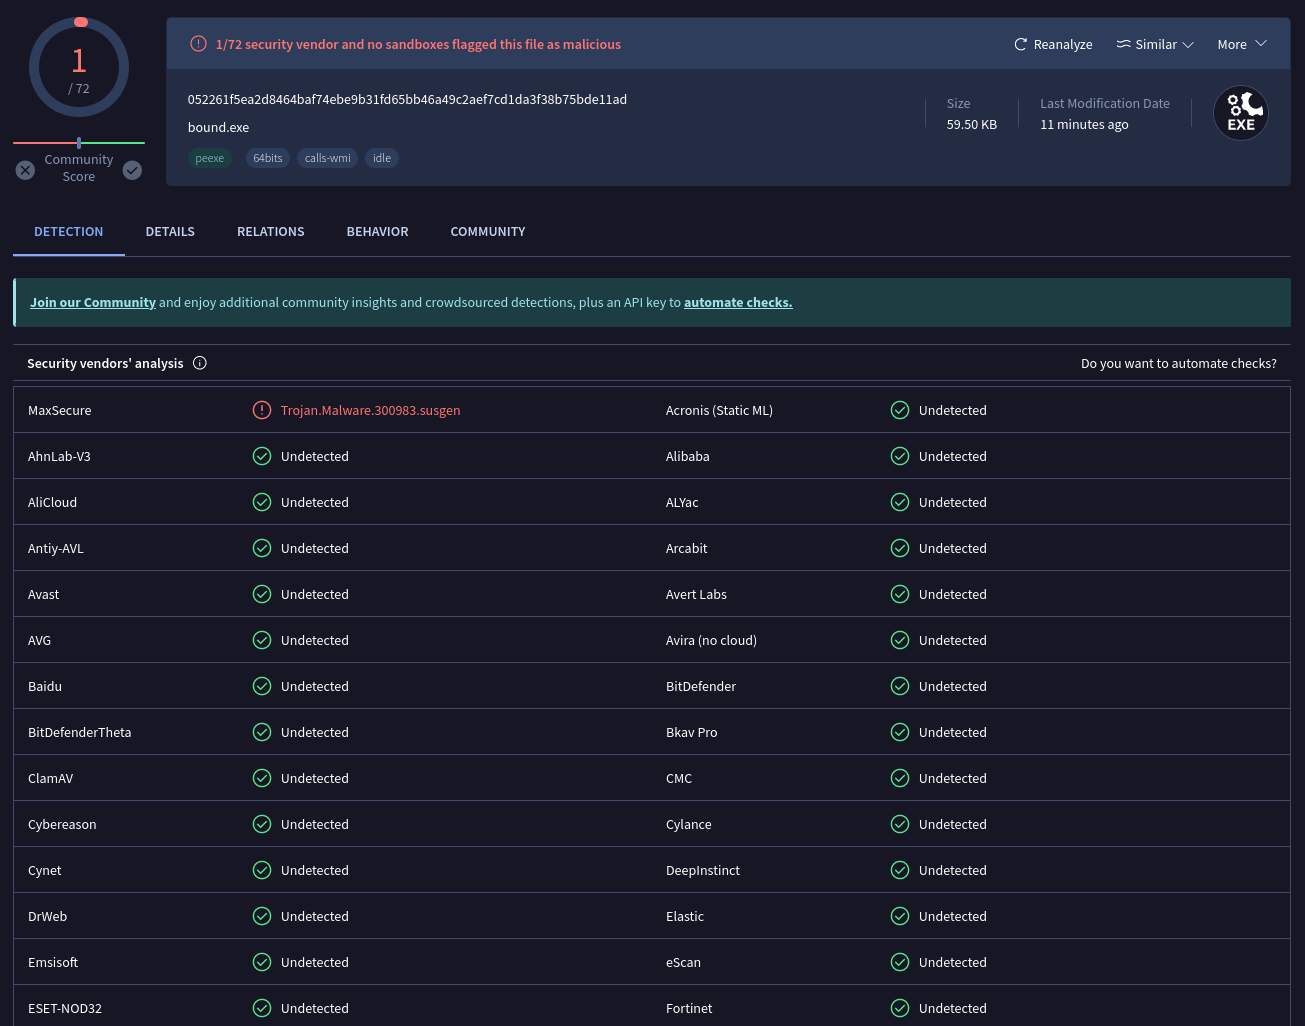Click the ESET-NOD32 vendor name
This screenshot has width=1305, height=1026.
click(65, 1008)
